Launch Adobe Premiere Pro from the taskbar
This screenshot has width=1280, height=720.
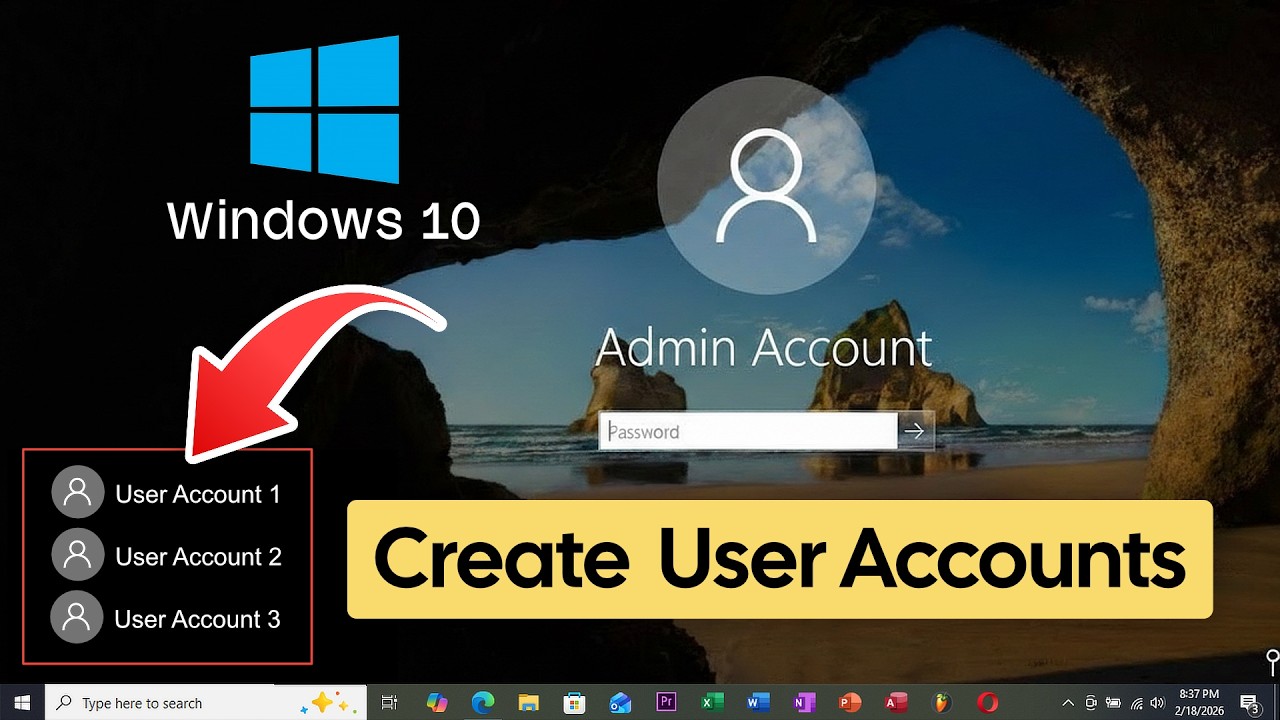(666, 703)
